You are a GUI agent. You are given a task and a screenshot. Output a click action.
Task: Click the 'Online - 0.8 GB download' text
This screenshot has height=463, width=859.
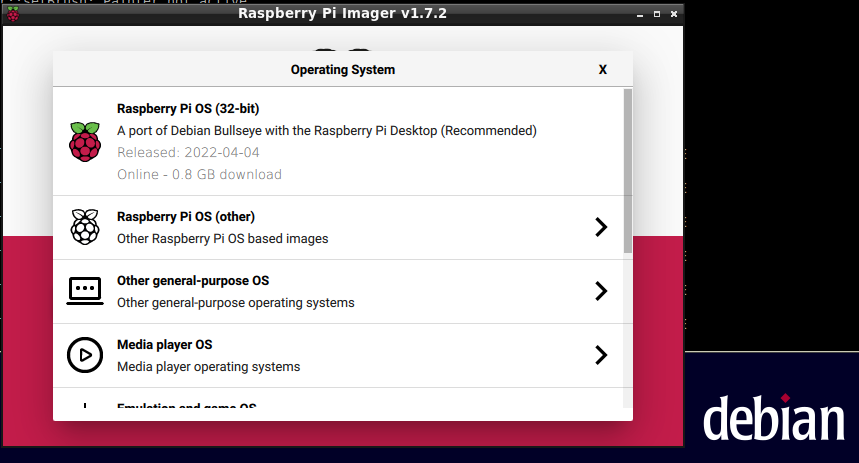pyautogui.click(x=199, y=175)
